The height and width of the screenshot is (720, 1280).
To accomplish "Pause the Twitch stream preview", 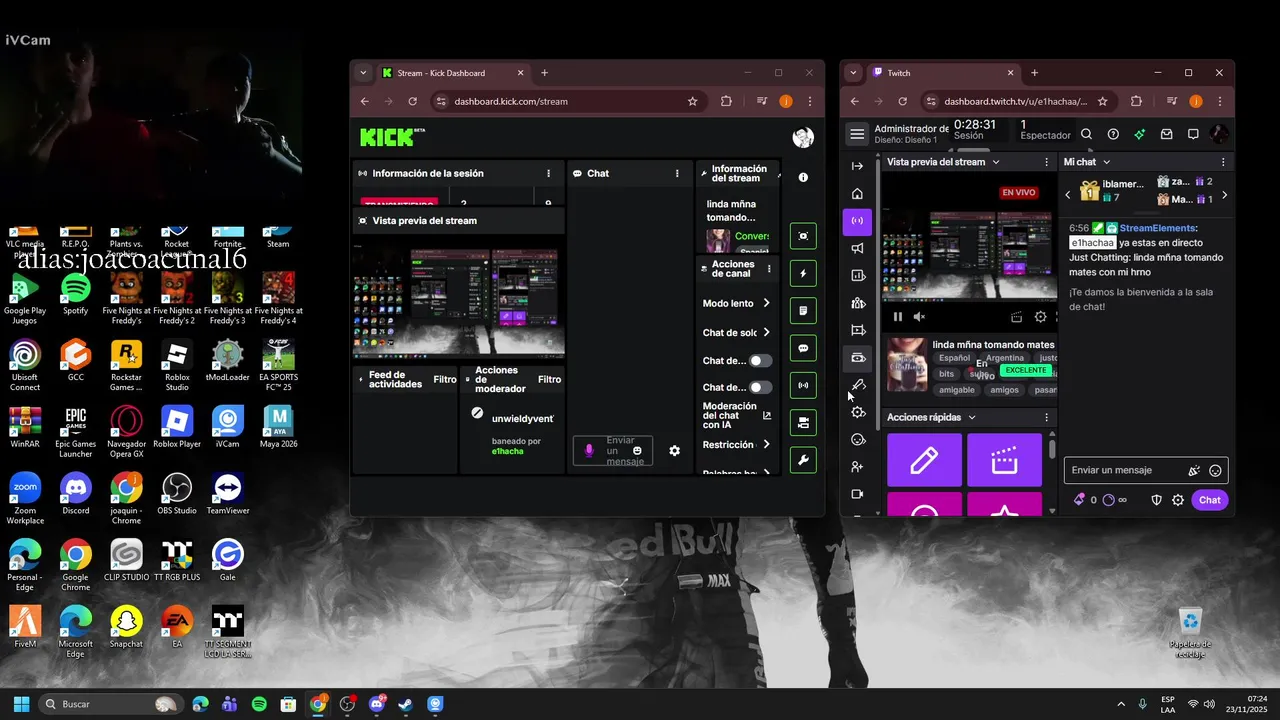I will coord(898,317).
